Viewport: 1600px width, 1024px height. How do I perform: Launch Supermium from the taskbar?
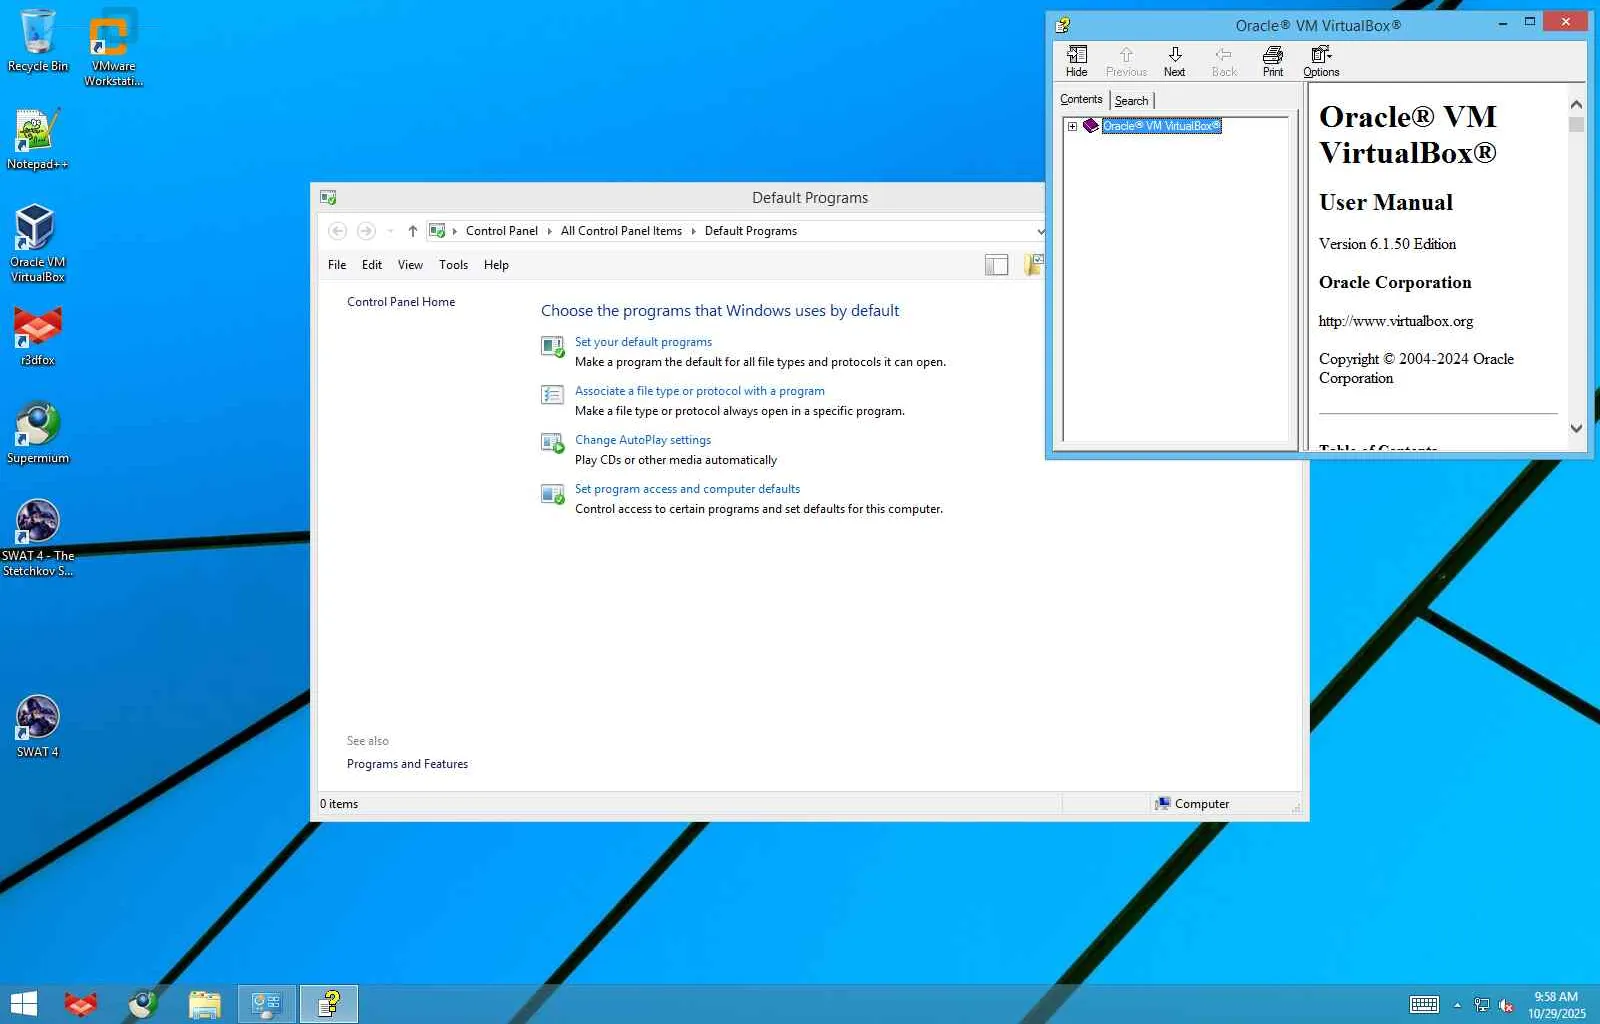tap(143, 1004)
